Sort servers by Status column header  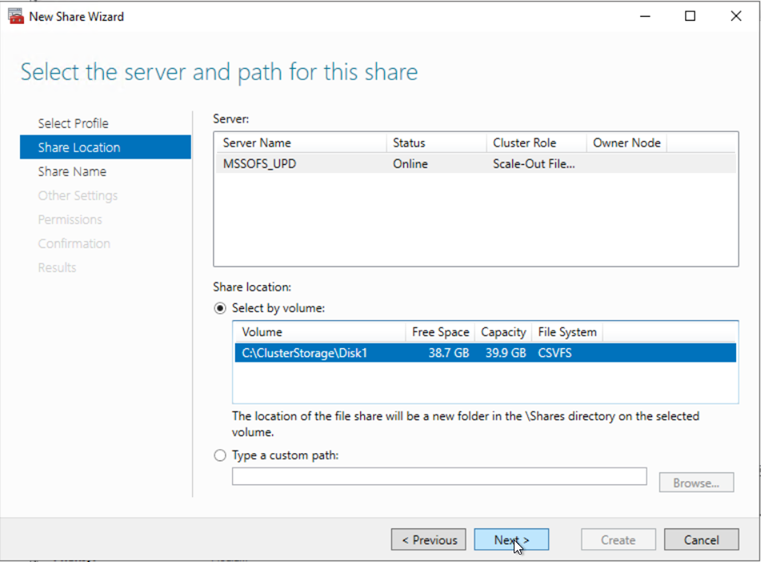435,143
